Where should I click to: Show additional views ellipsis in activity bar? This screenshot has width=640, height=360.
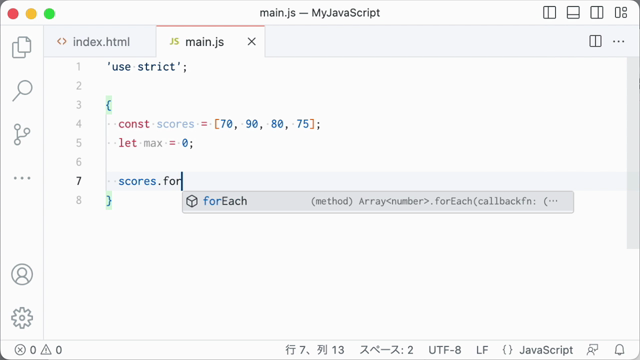(22, 178)
